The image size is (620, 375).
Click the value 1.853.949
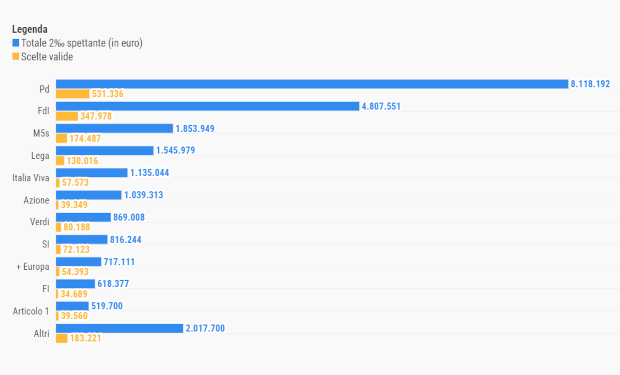pyautogui.click(x=195, y=129)
